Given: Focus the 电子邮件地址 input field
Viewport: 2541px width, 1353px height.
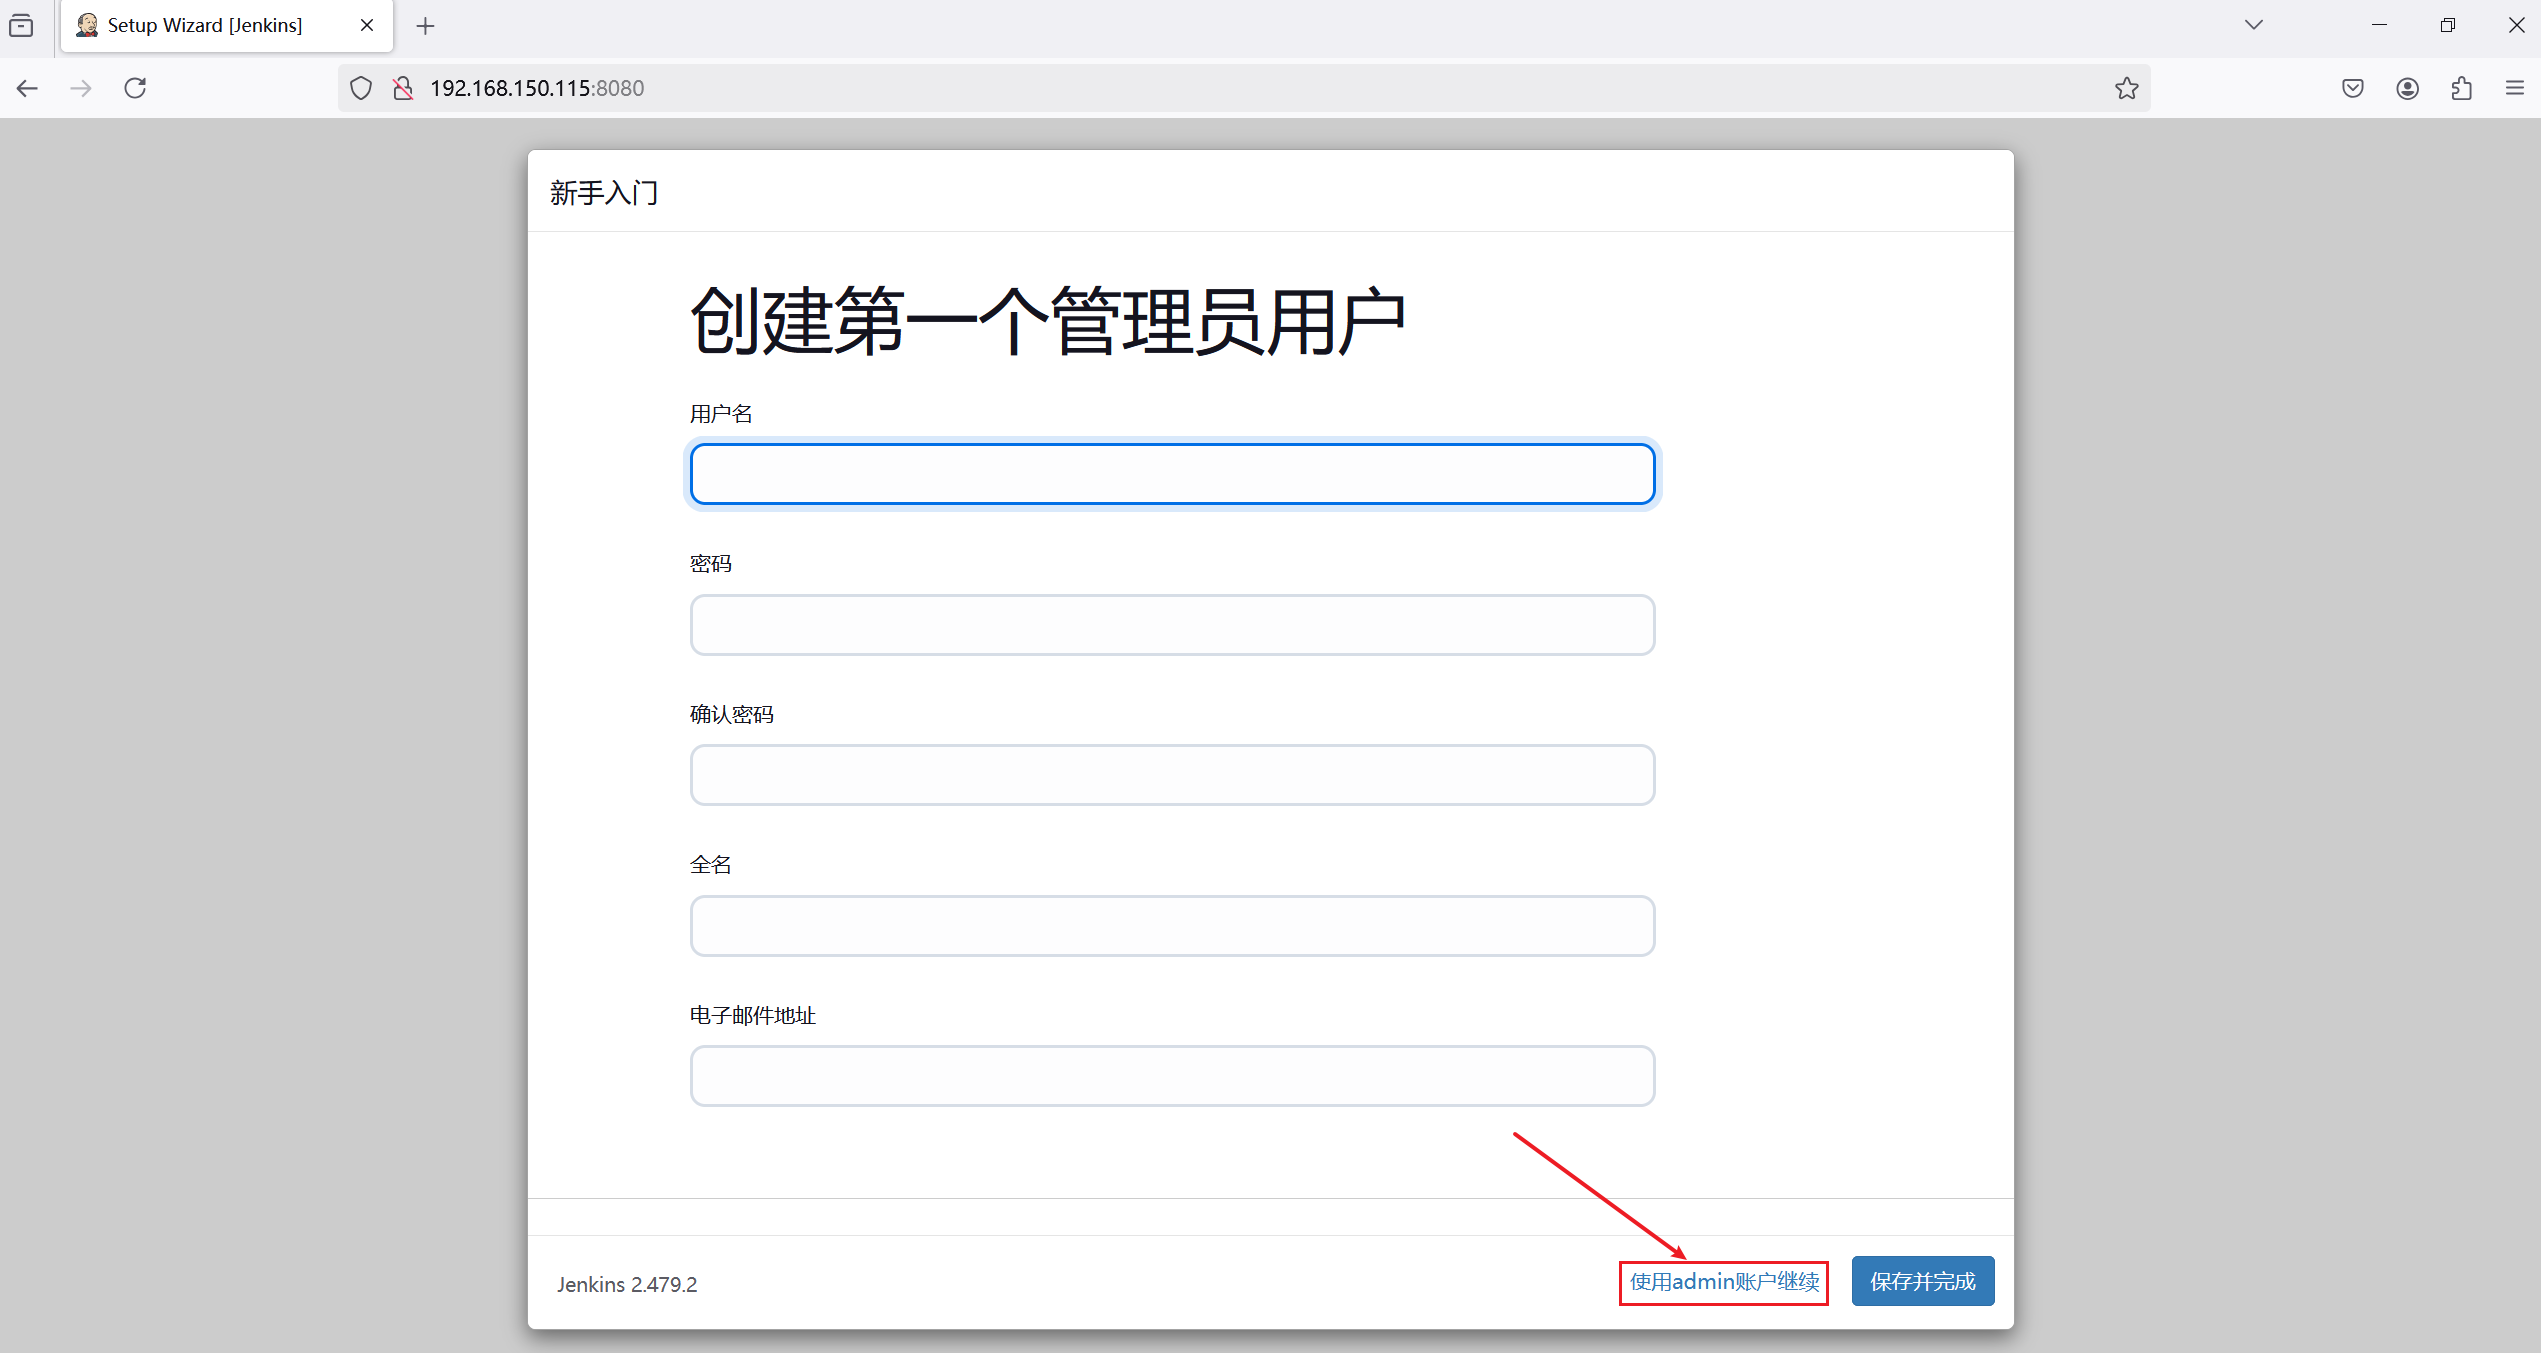Looking at the screenshot, I should coord(1172,1076).
